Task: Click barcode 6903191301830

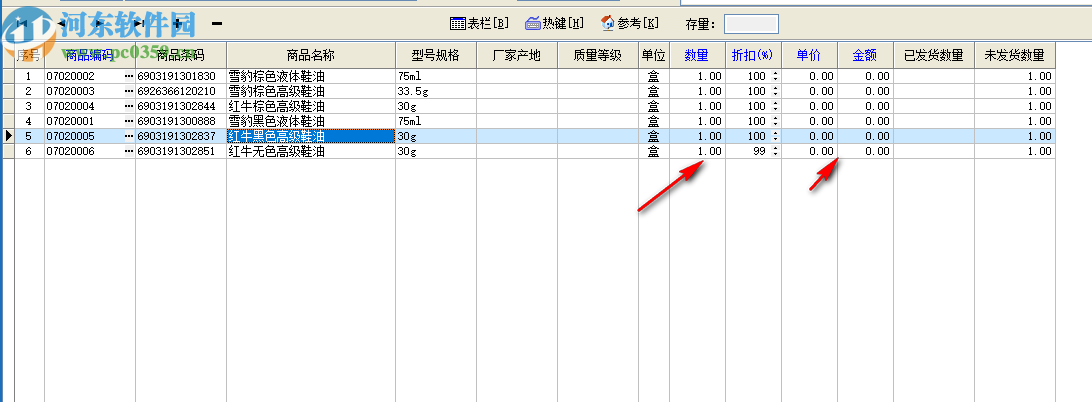Action: tap(177, 76)
